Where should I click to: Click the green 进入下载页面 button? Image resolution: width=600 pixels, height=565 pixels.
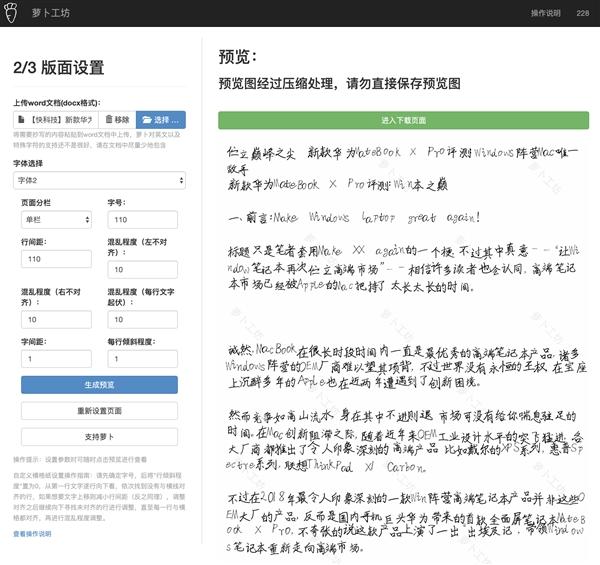pos(404,120)
